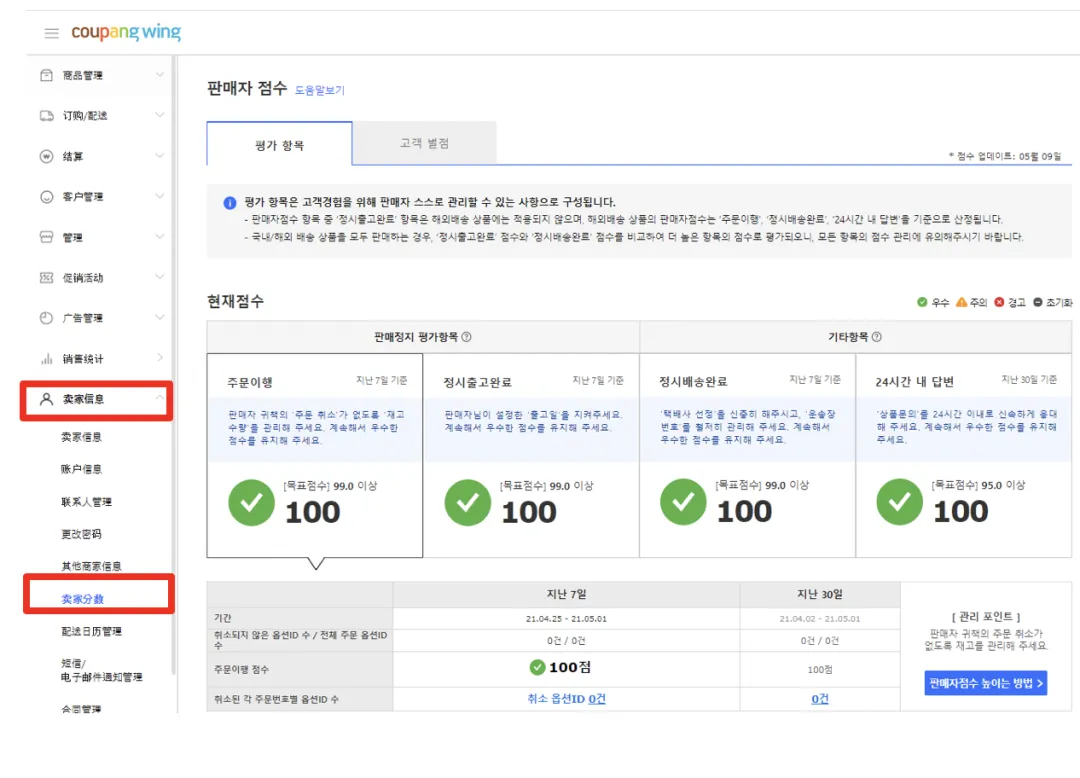
Task: Click the coupang wing logo
Action: (x=126, y=32)
